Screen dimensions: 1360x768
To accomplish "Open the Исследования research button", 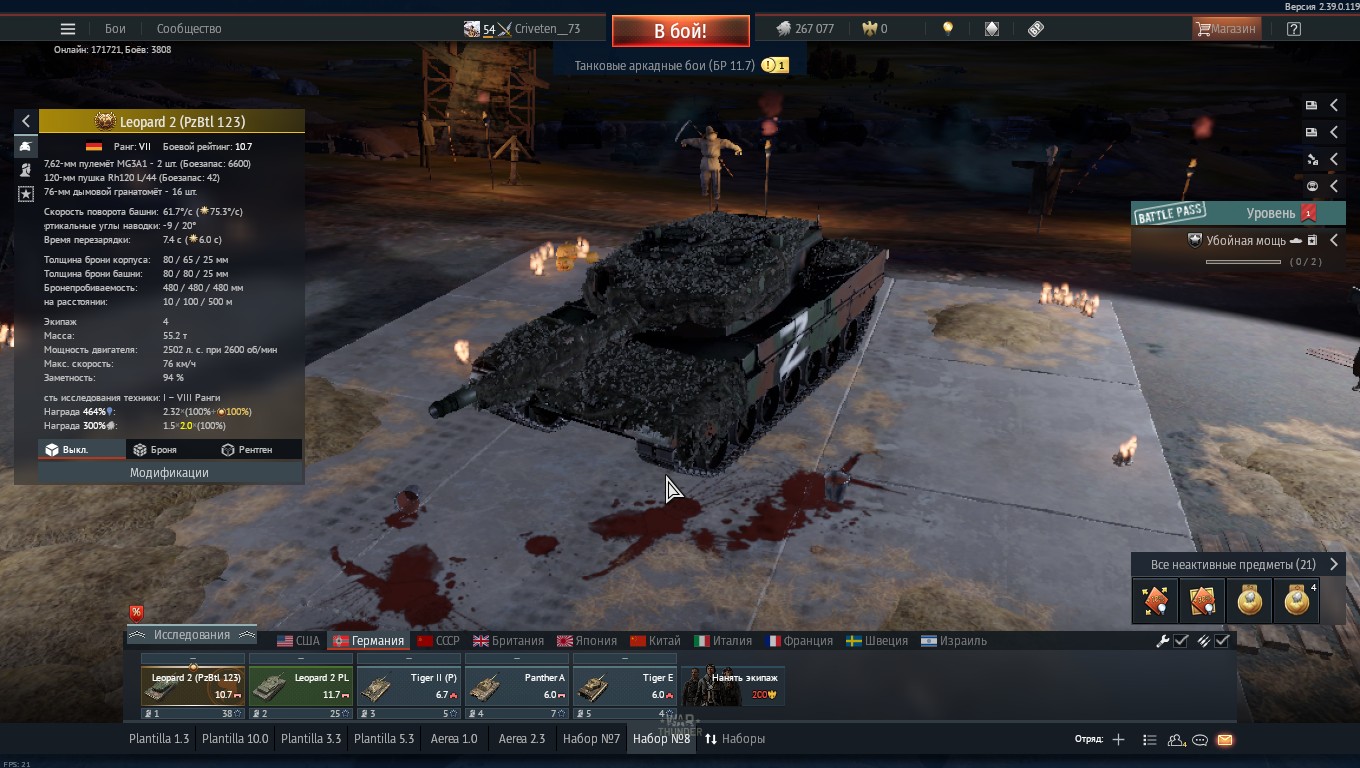I will [x=192, y=635].
